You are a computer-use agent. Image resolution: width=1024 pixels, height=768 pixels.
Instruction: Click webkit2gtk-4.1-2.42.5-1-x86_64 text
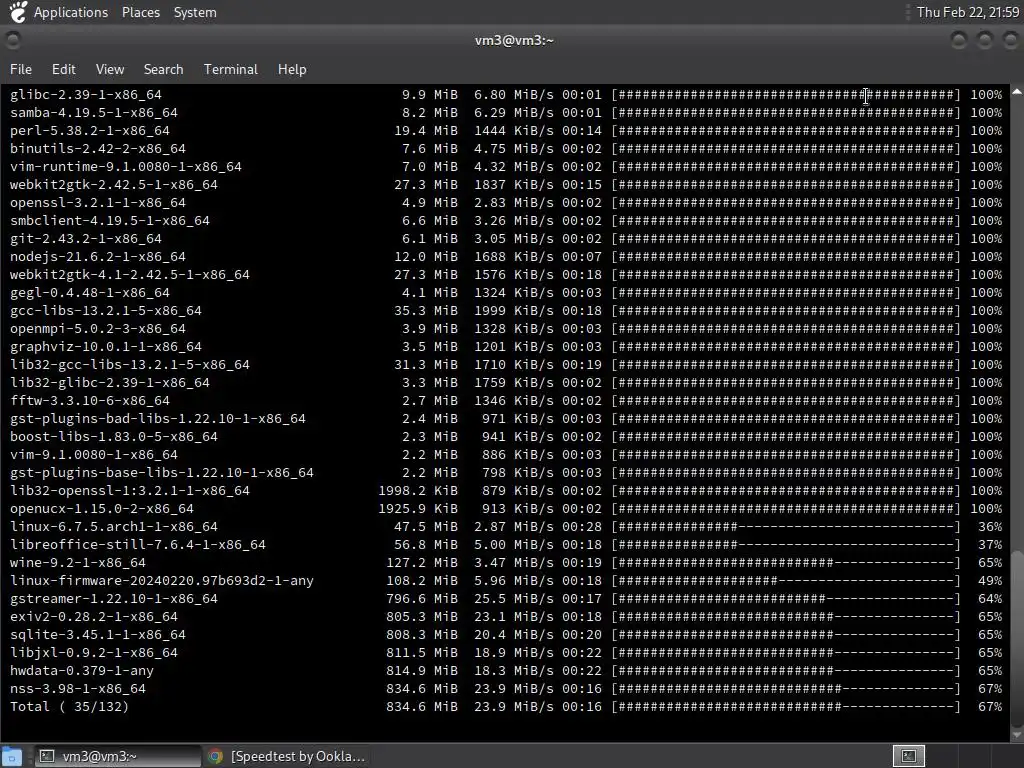pos(130,275)
